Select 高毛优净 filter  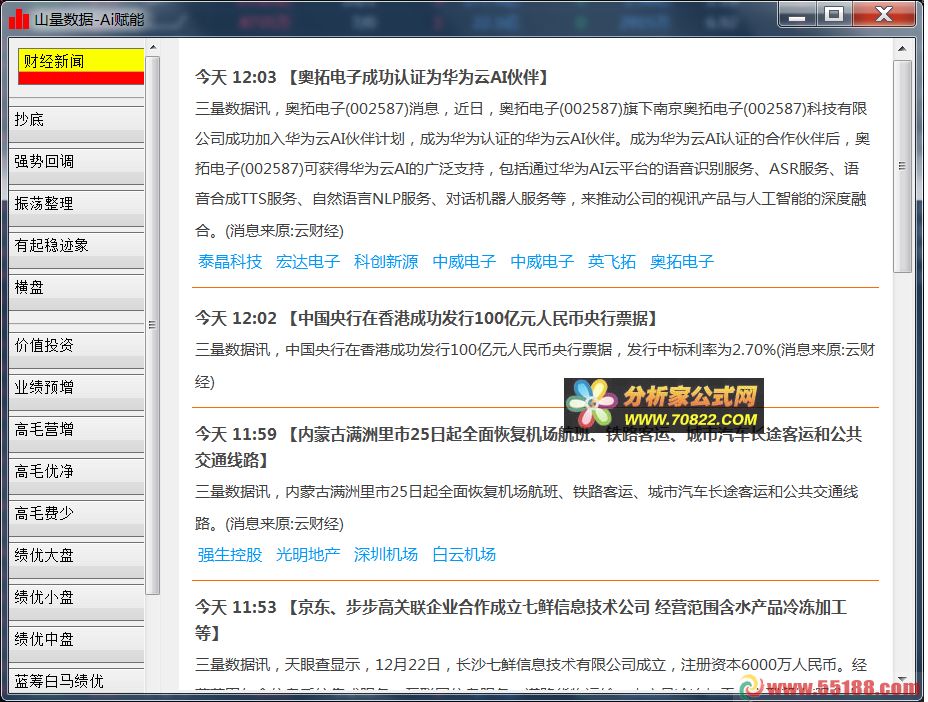[76, 476]
